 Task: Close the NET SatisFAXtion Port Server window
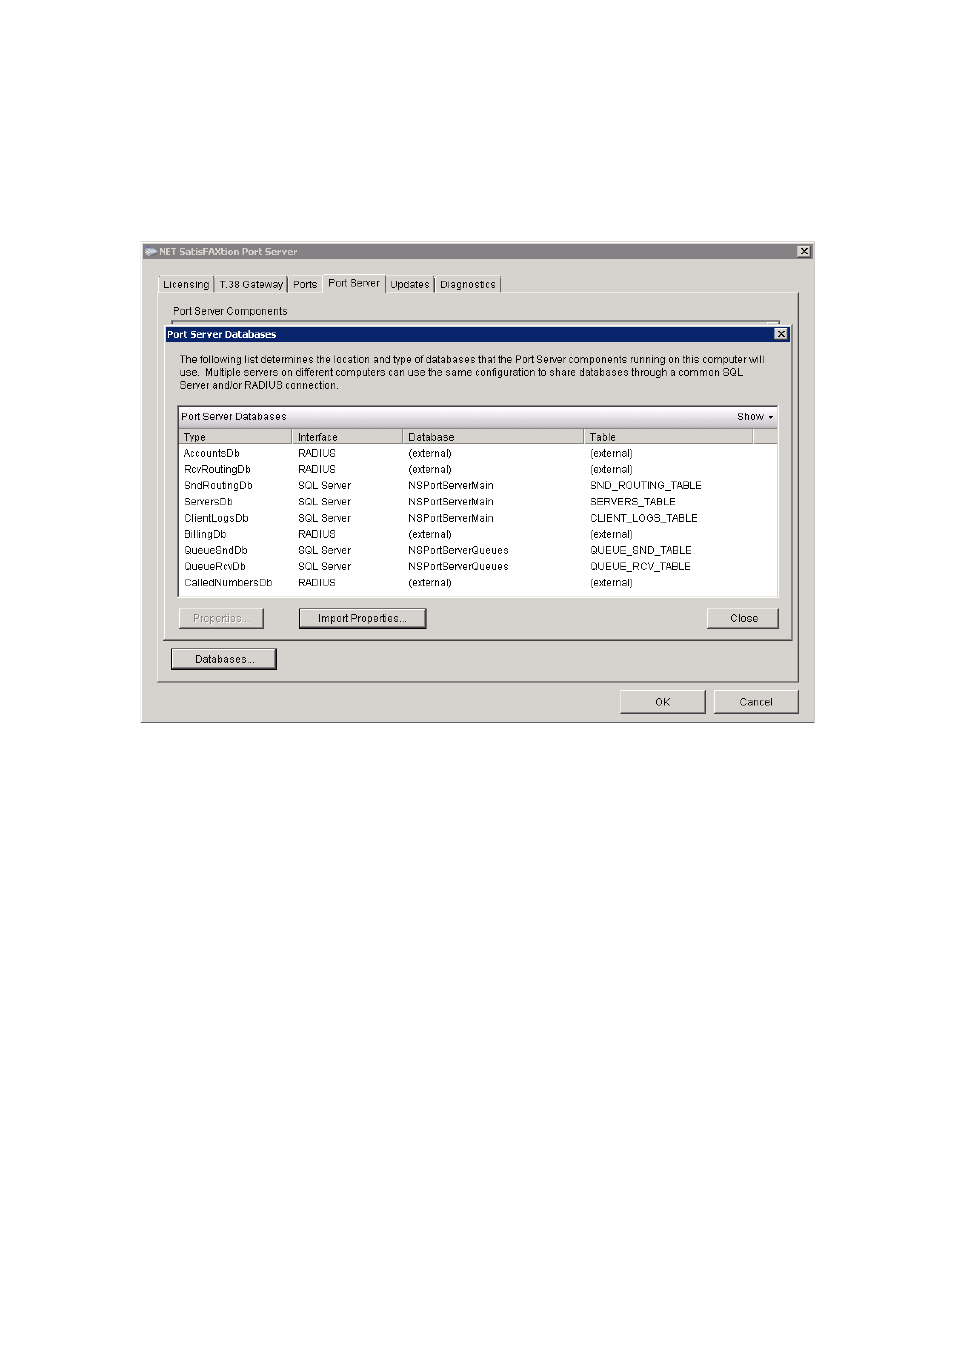click(804, 251)
